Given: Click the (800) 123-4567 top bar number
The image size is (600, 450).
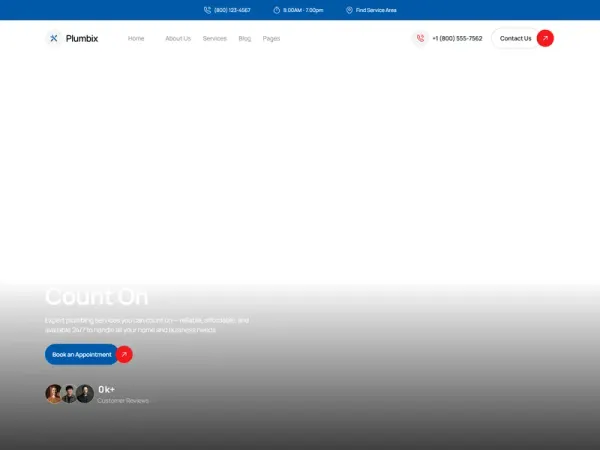Looking at the screenshot, I should point(232,10).
